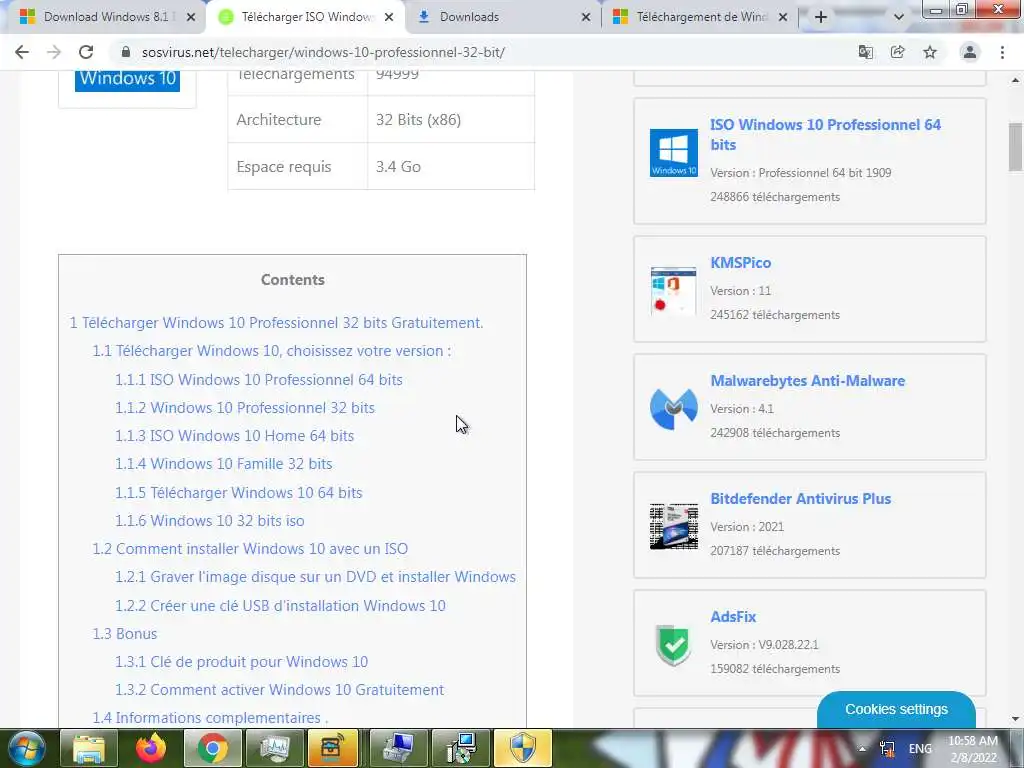This screenshot has height=768, width=1024.
Task: Click the page vertical scrollbar thumb
Action: (x=1015, y=146)
